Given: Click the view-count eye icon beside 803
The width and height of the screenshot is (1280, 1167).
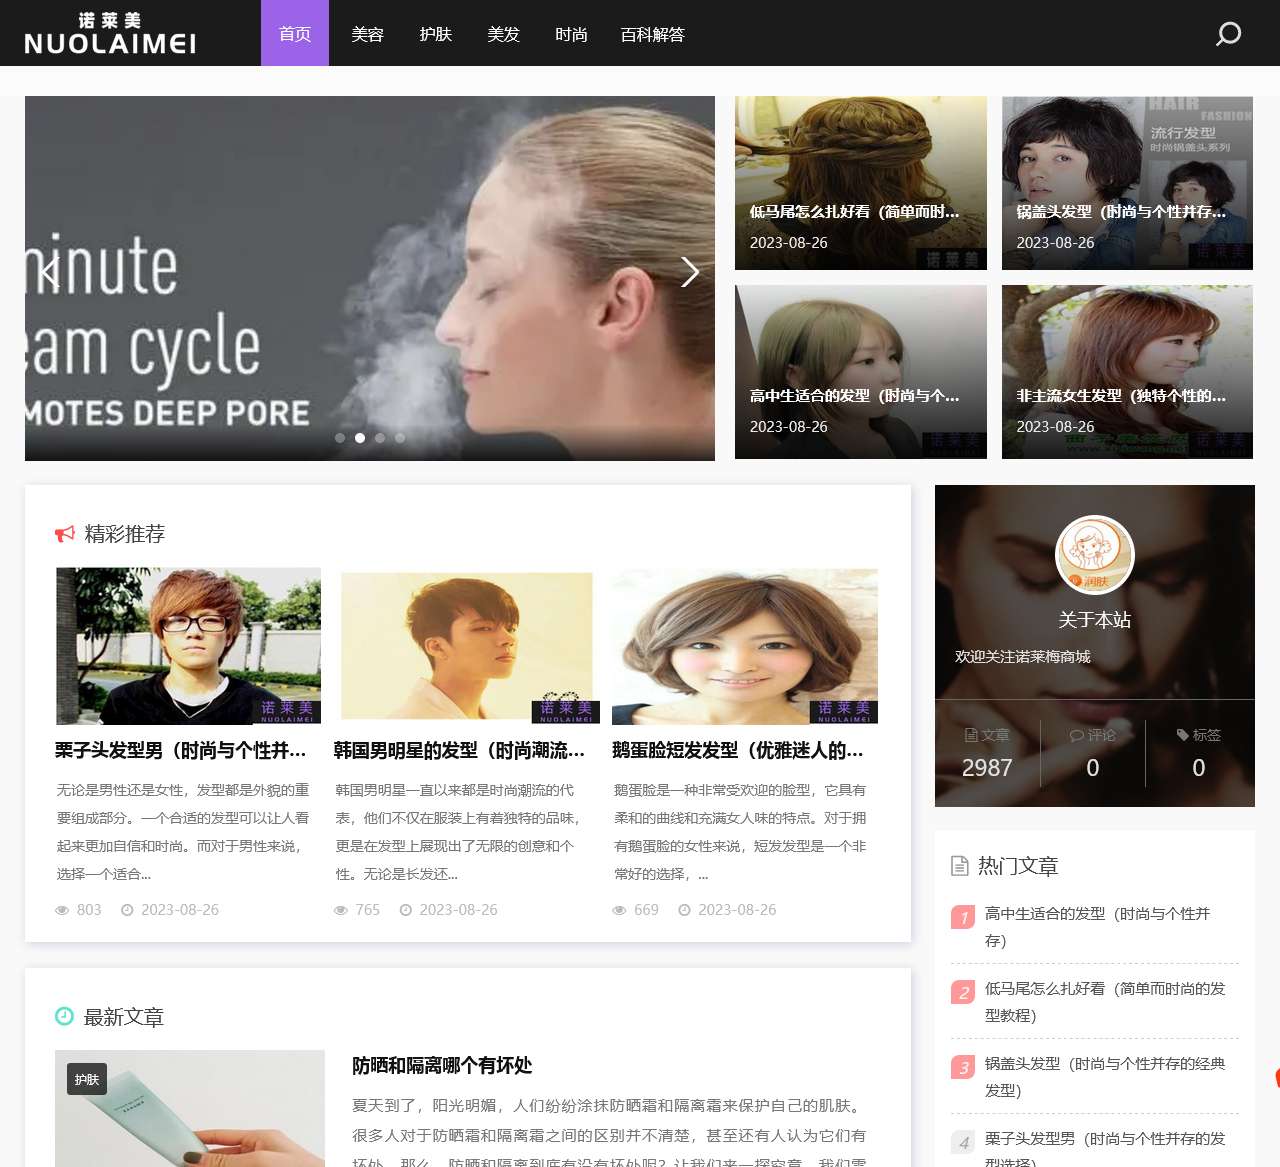Looking at the screenshot, I should (x=62, y=910).
